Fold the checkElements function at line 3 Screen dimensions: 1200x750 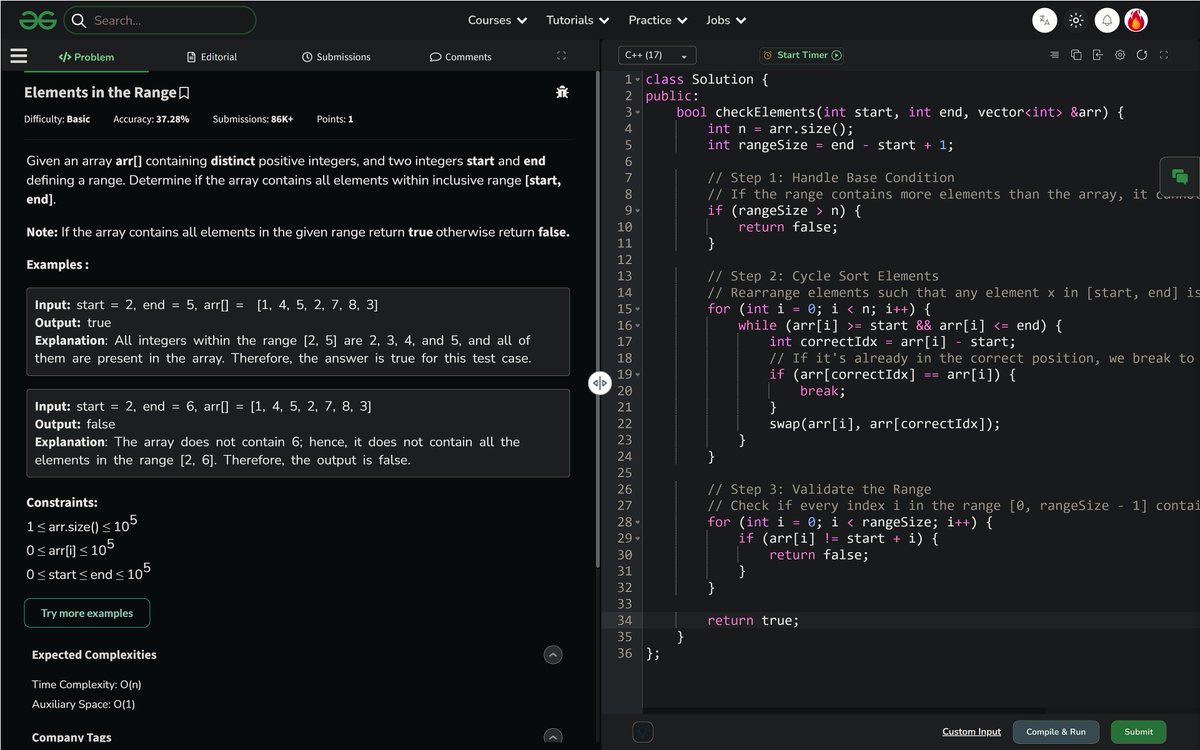point(638,112)
